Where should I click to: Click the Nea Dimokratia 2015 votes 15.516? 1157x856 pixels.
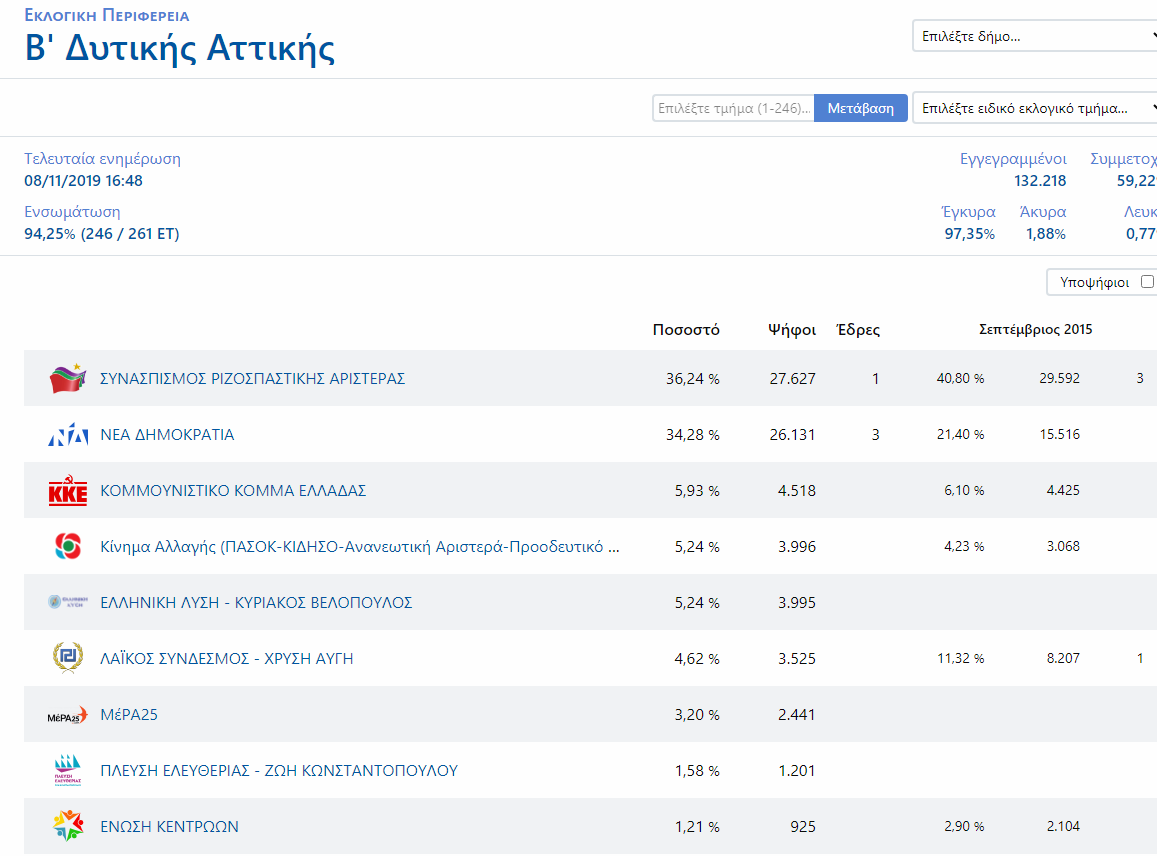pyautogui.click(x=1060, y=435)
